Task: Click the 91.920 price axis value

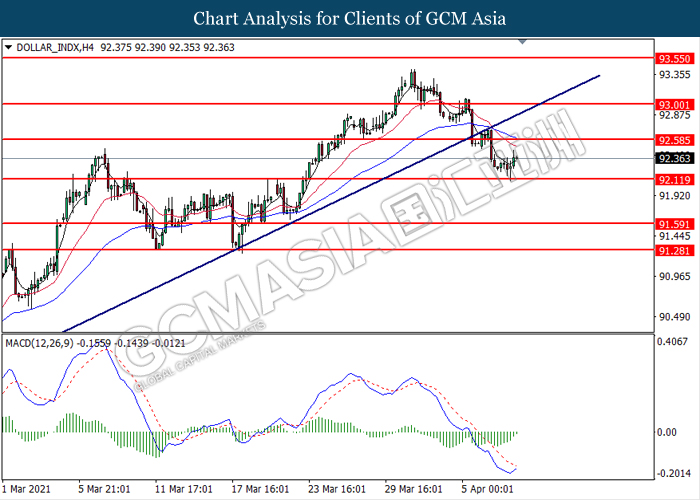Action: click(x=675, y=196)
